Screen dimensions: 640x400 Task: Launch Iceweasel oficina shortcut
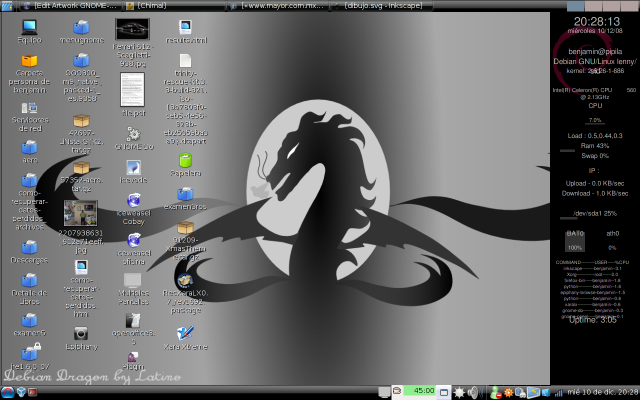pos(133,240)
